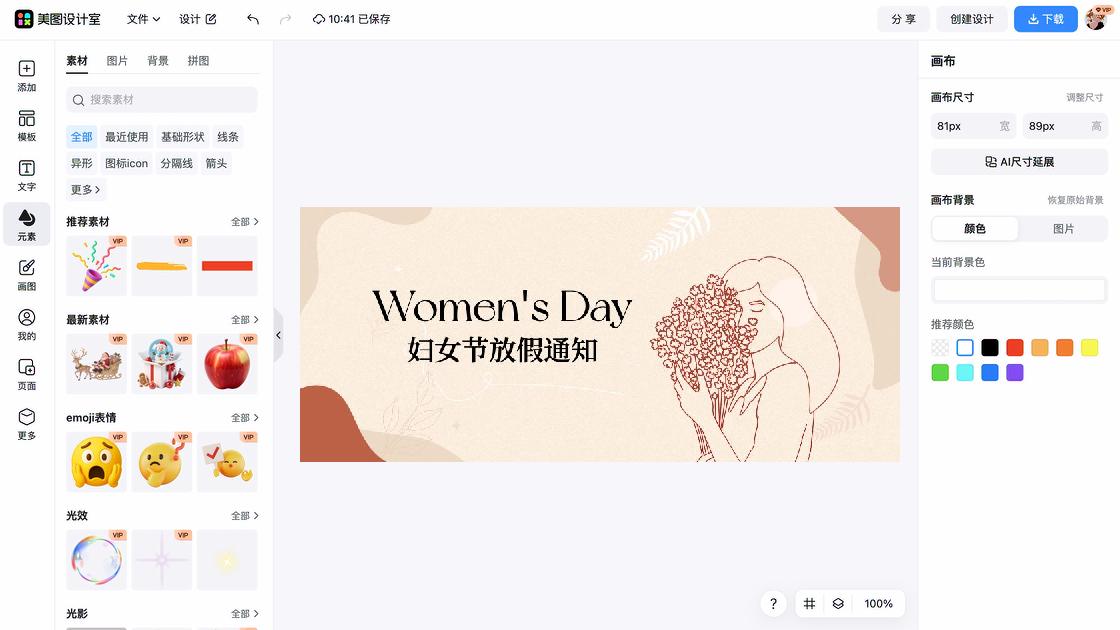This screenshot has height=630, width=1120.
Task: Switch to the 拼图 tab
Action: 199,61
